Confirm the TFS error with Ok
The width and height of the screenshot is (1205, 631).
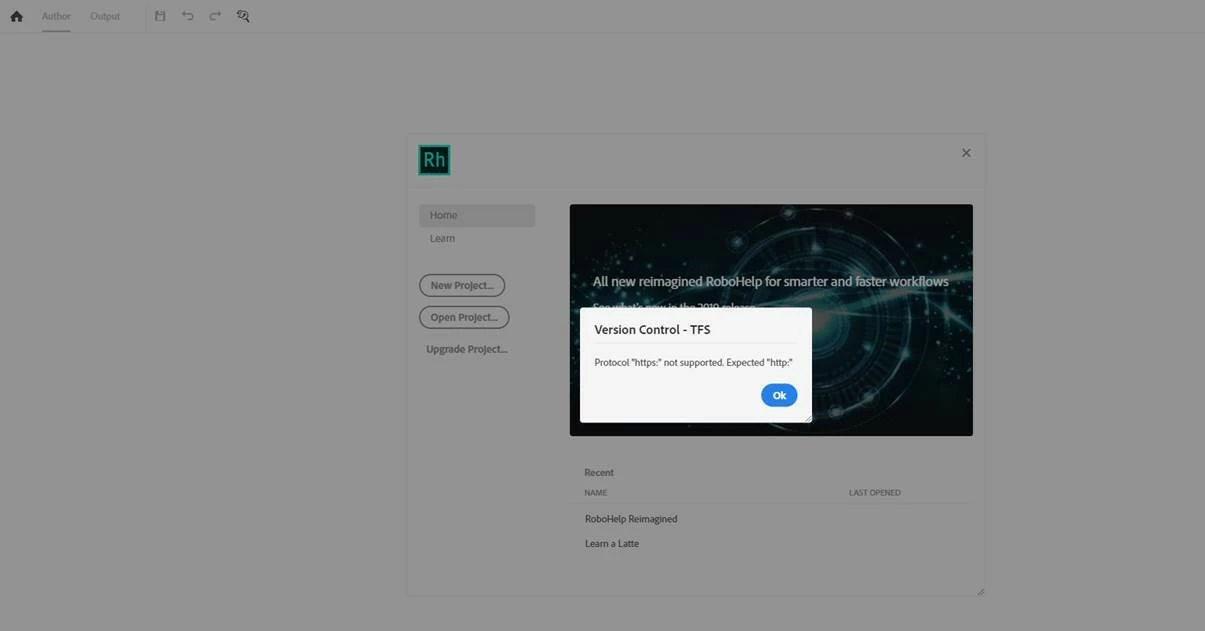point(779,395)
